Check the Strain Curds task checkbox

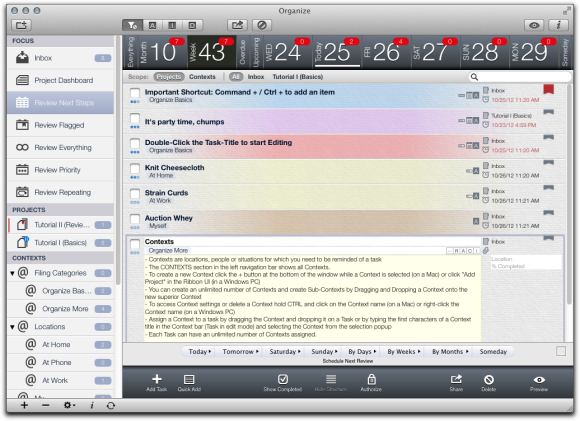point(135,193)
